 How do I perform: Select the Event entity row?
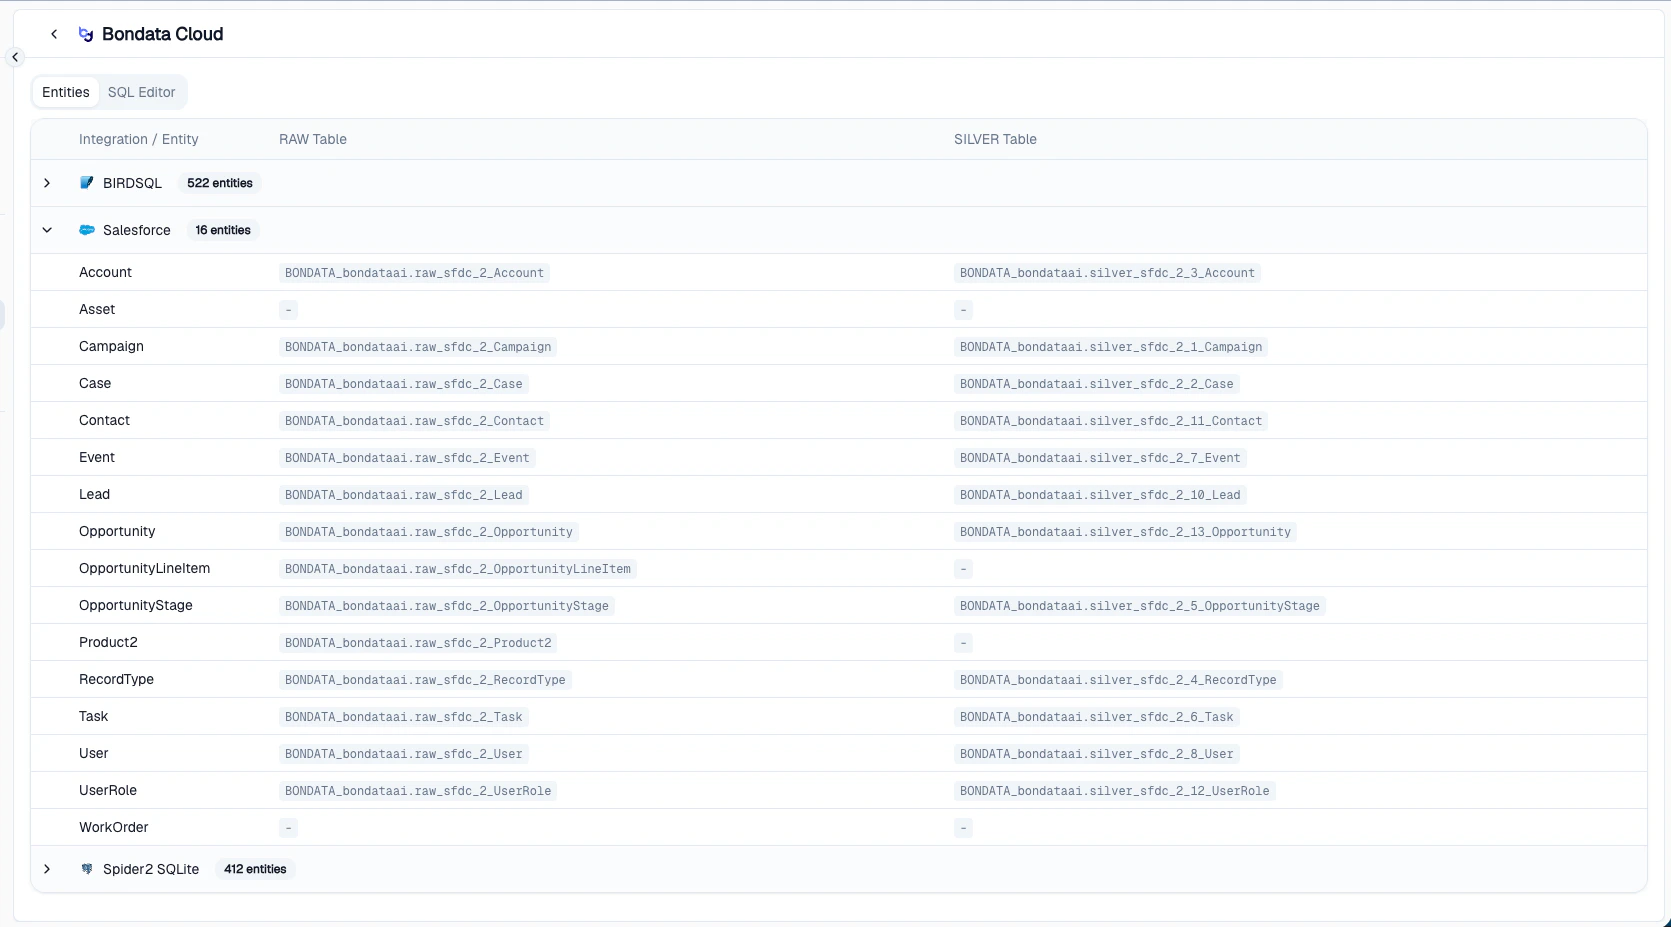pyautogui.click(x=839, y=457)
